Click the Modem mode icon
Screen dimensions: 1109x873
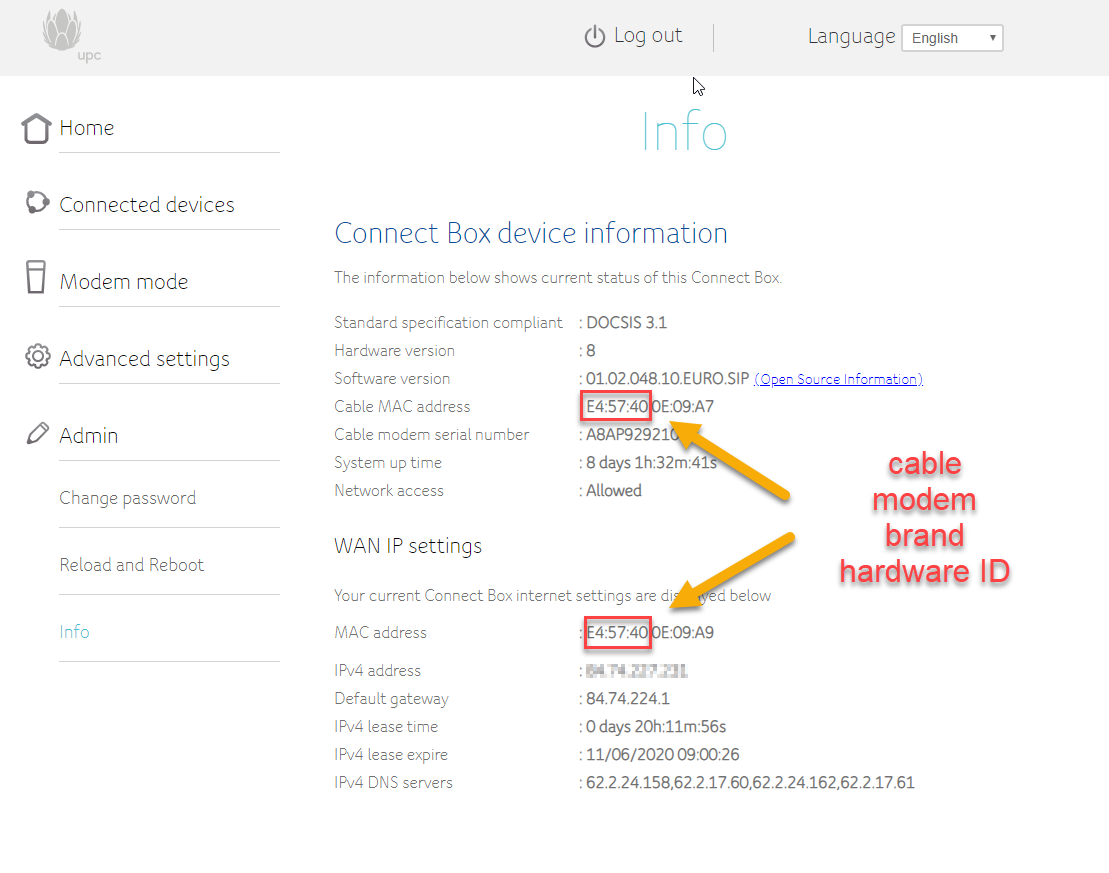click(x=36, y=277)
